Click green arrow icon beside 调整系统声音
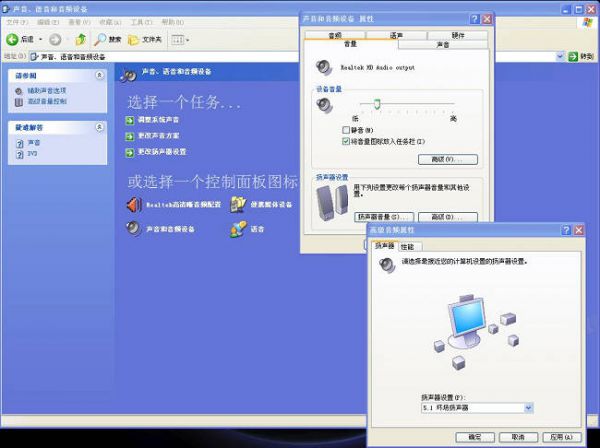 [130, 120]
